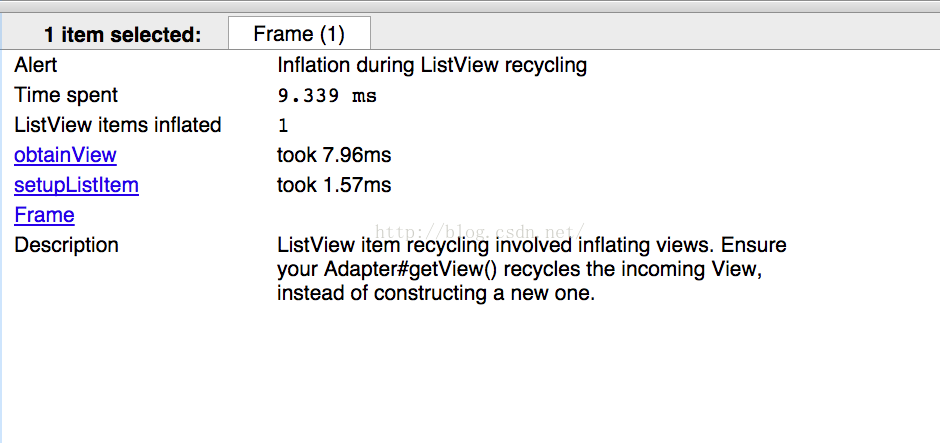The image size is (940, 443).
Task: Click the blog.csdn.net watermark text
Action: click(480, 230)
